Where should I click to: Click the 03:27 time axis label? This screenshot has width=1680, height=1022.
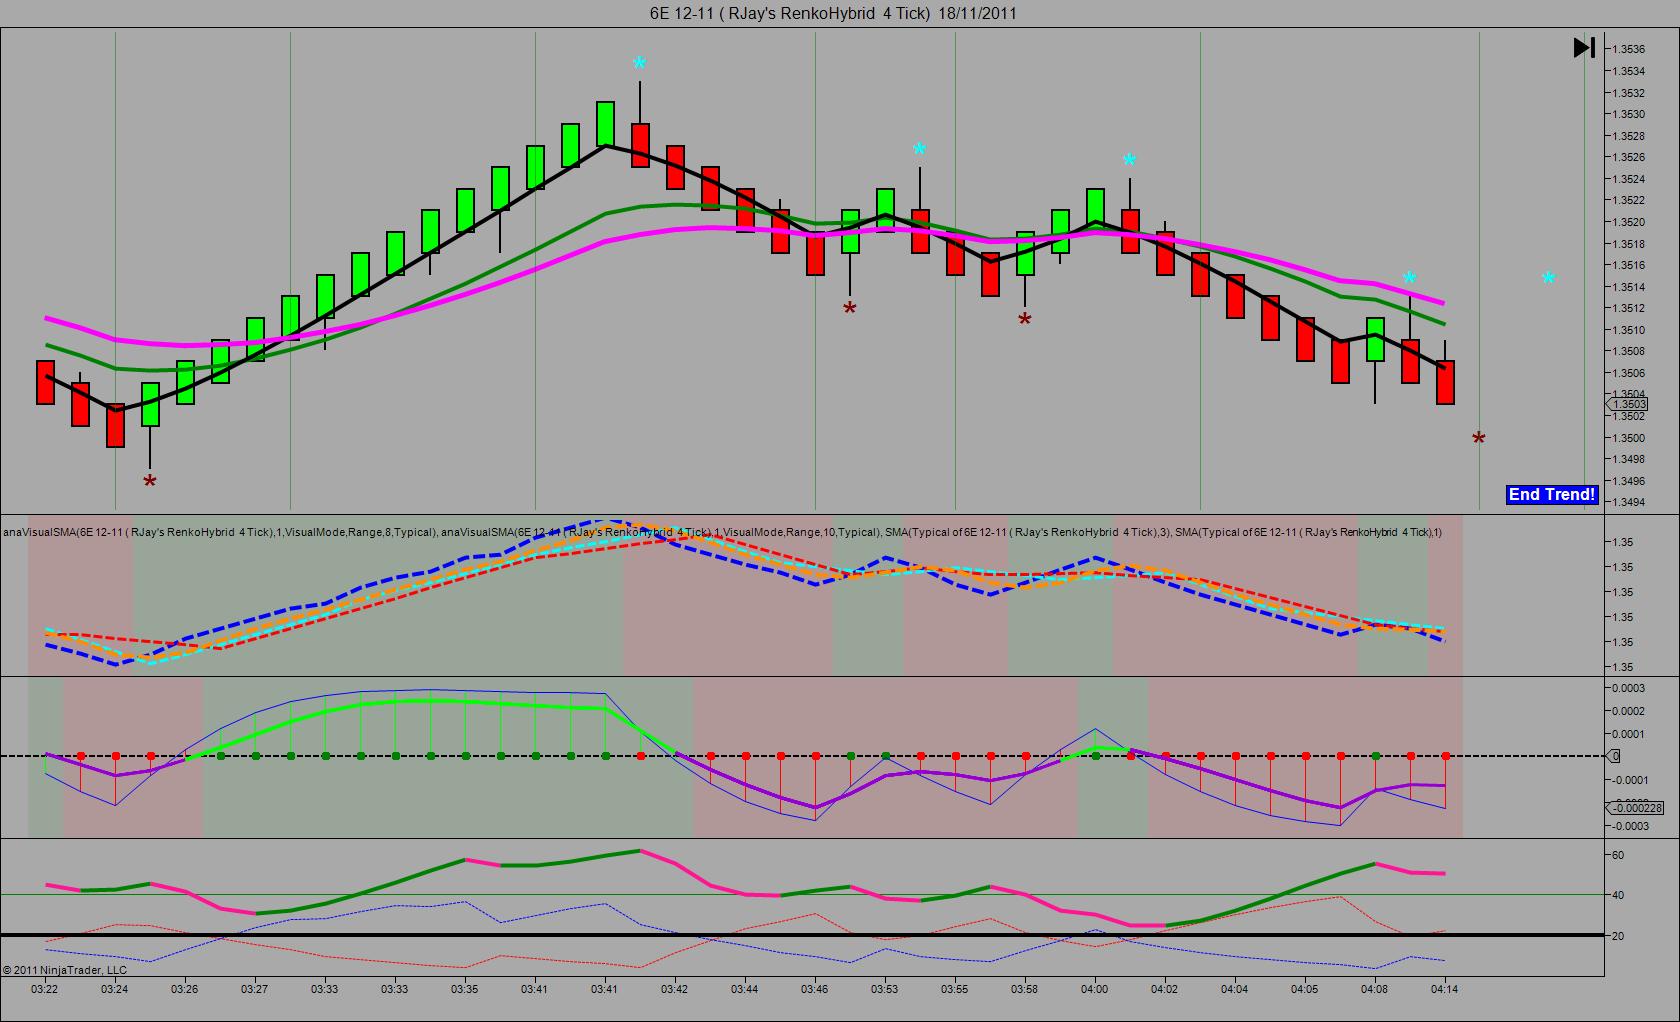click(255, 989)
